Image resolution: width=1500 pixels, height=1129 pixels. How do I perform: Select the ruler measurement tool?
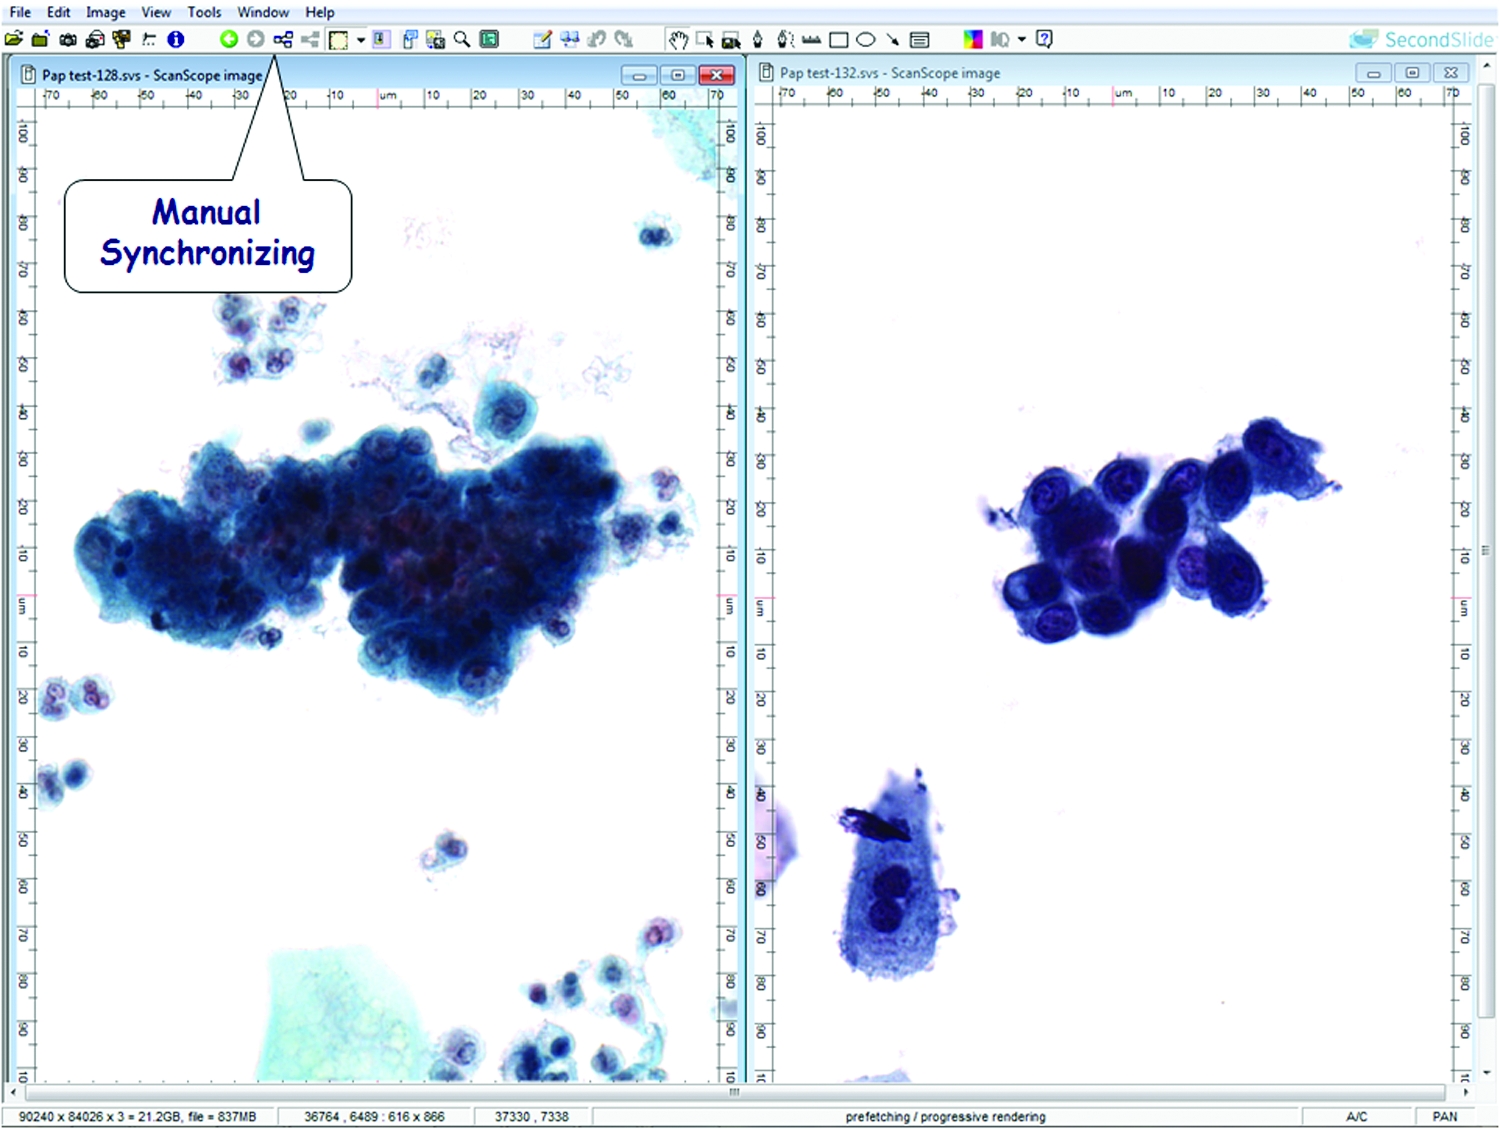[812, 39]
